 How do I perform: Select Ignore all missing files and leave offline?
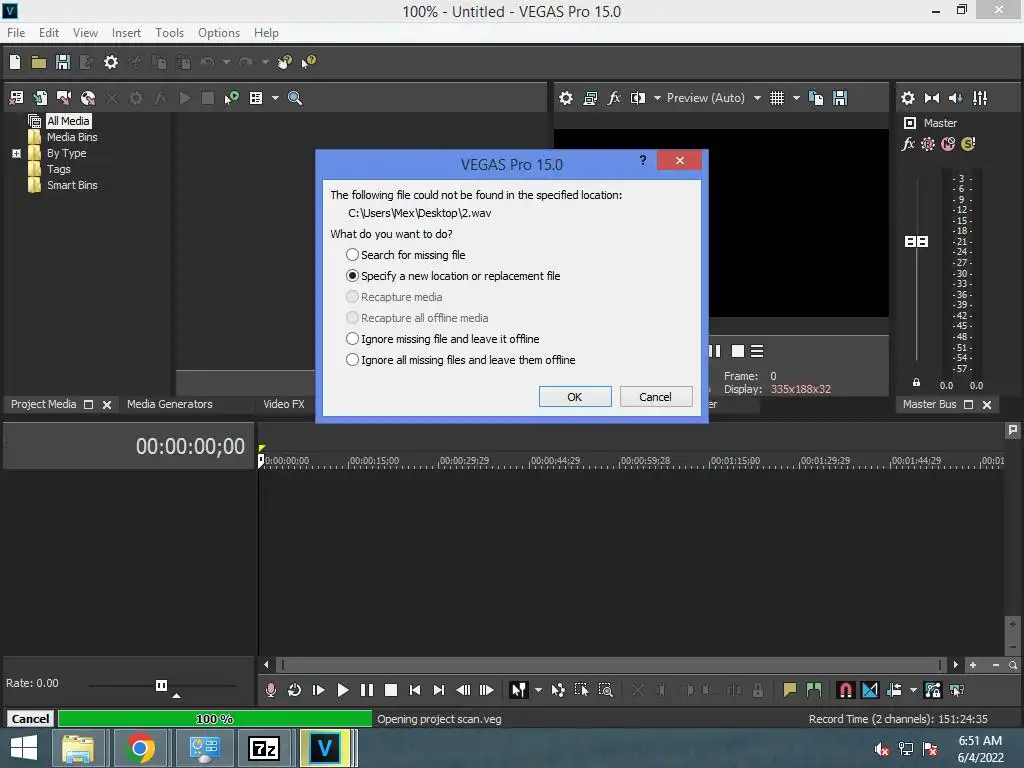coord(460,360)
